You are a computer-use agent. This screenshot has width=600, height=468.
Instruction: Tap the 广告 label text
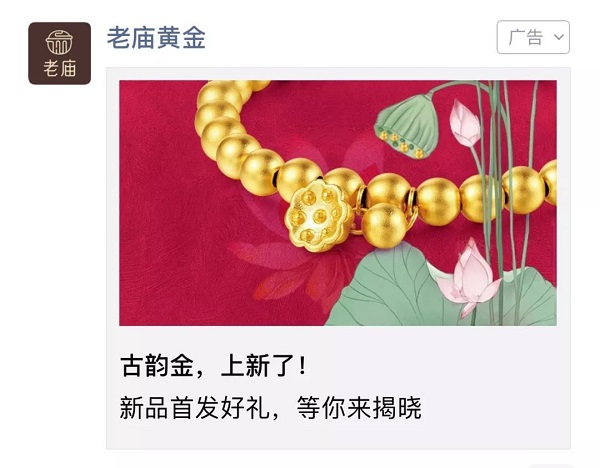(x=526, y=37)
